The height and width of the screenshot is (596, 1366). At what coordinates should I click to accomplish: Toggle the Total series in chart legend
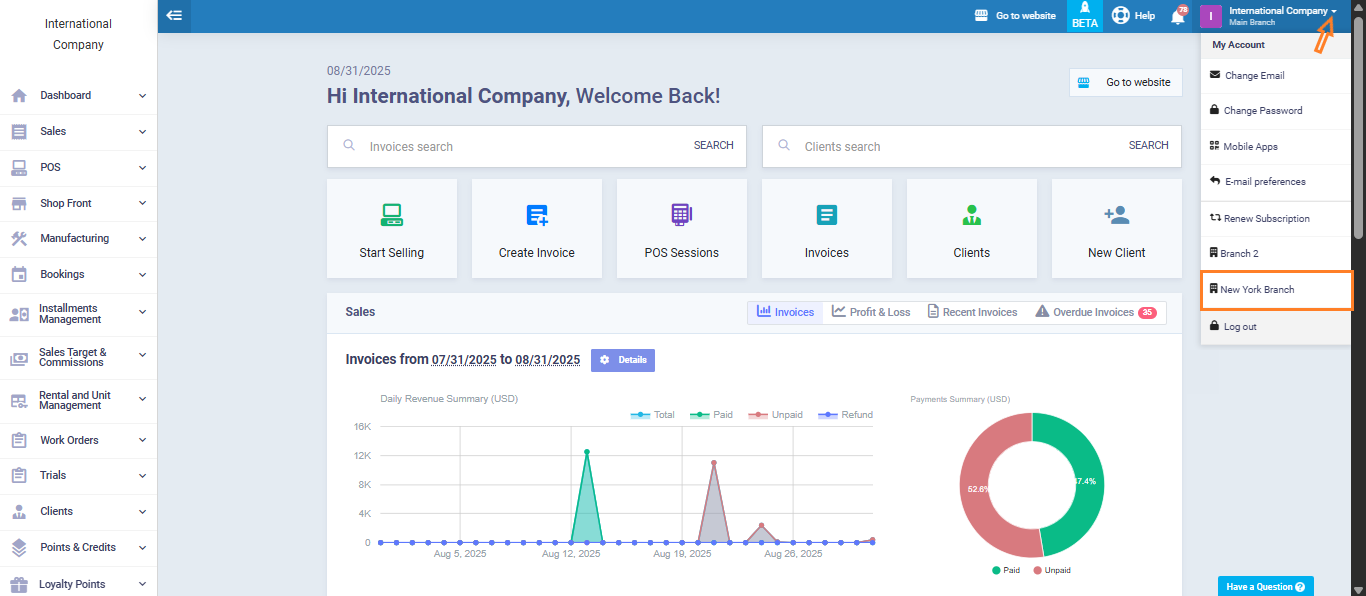tap(653, 415)
